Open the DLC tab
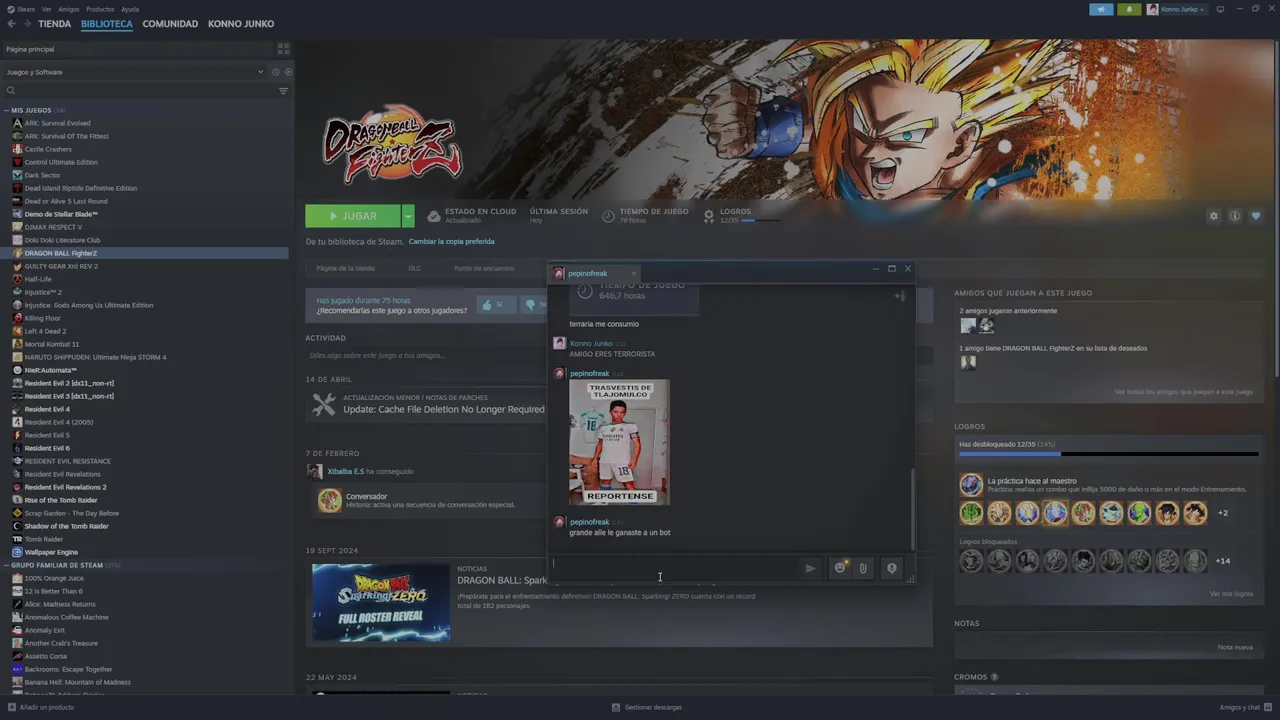This screenshot has width=1280, height=720. (x=414, y=268)
